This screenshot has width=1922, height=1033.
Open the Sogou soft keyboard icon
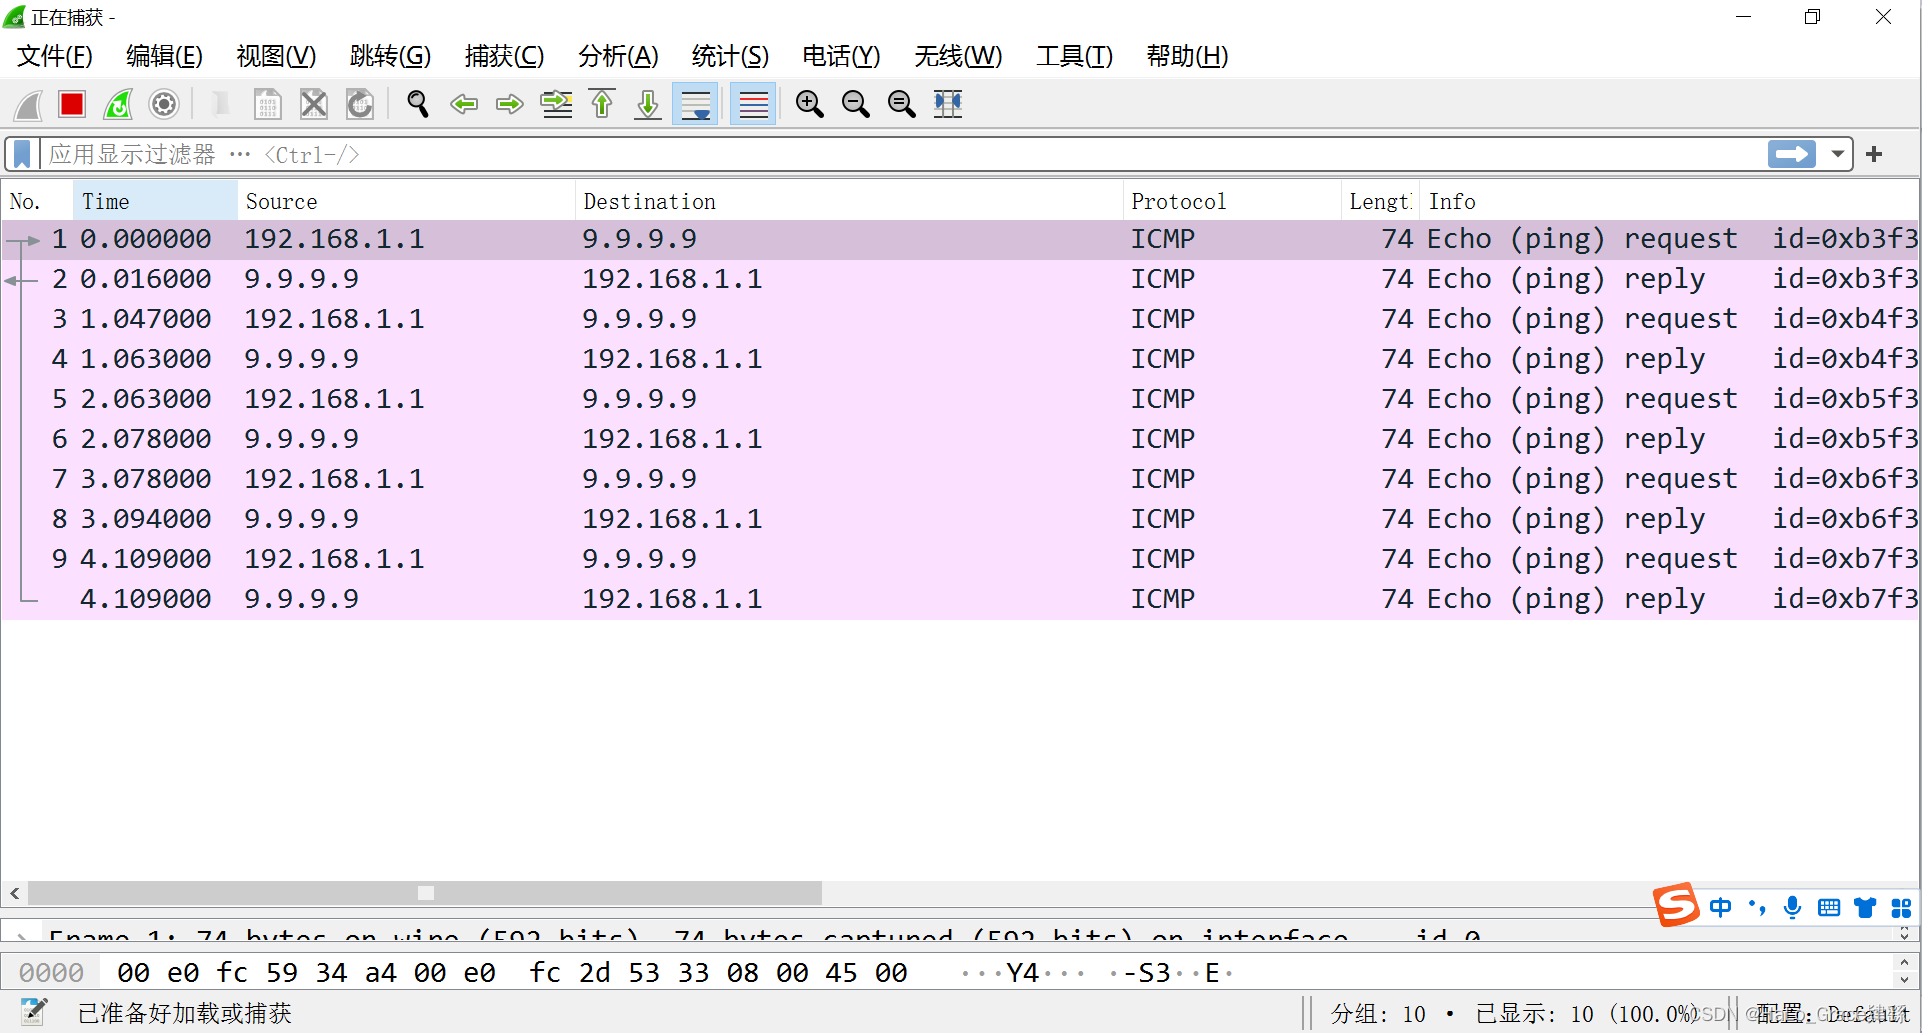coord(1829,907)
